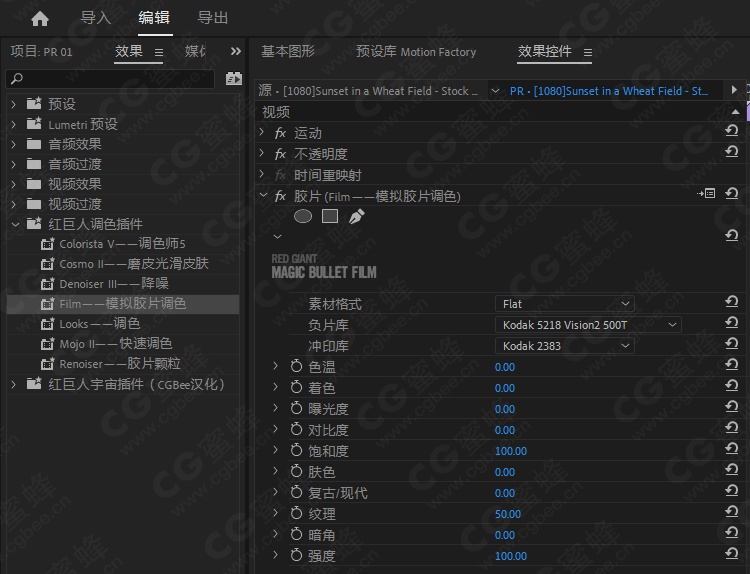
Task: Reset the 运动 effect
Action: tap(731, 130)
